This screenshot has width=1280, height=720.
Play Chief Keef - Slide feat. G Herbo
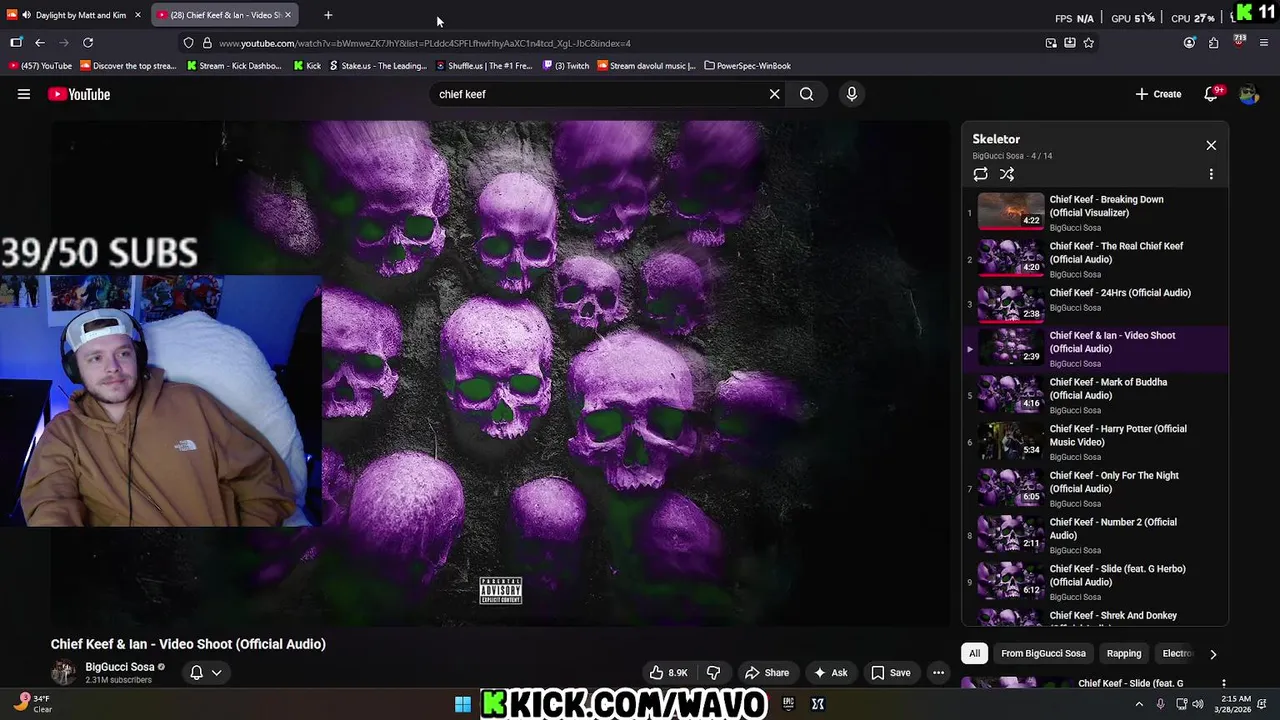click(1095, 582)
